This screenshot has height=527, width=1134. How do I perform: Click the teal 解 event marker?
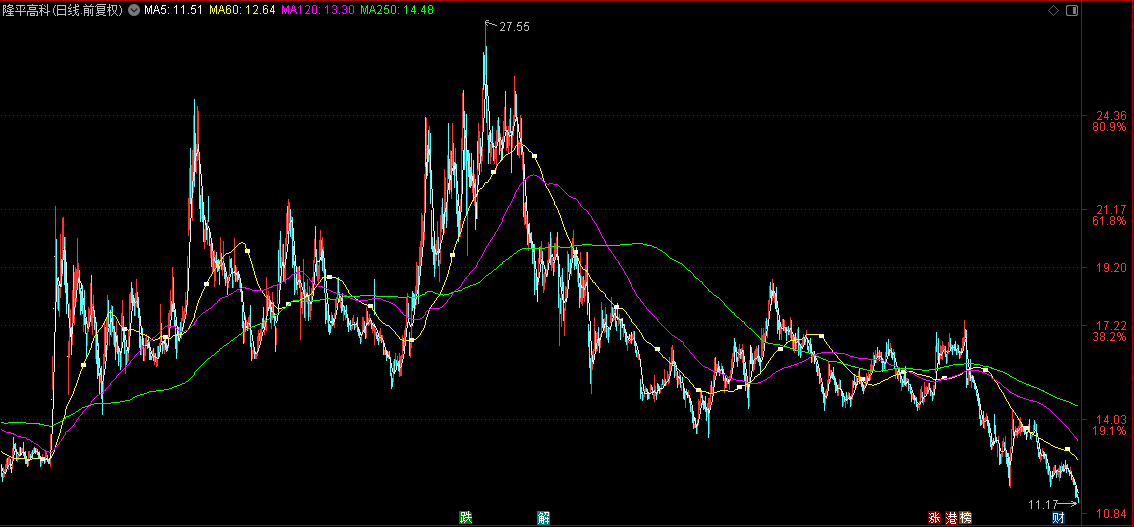pyautogui.click(x=543, y=518)
